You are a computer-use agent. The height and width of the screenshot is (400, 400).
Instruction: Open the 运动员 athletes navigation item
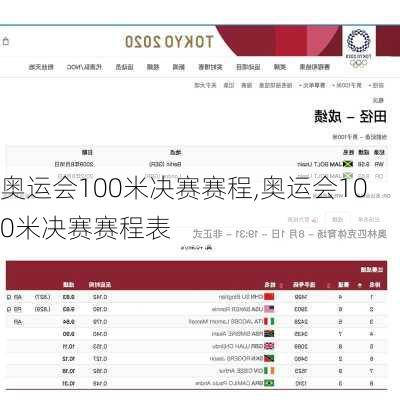point(124,67)
